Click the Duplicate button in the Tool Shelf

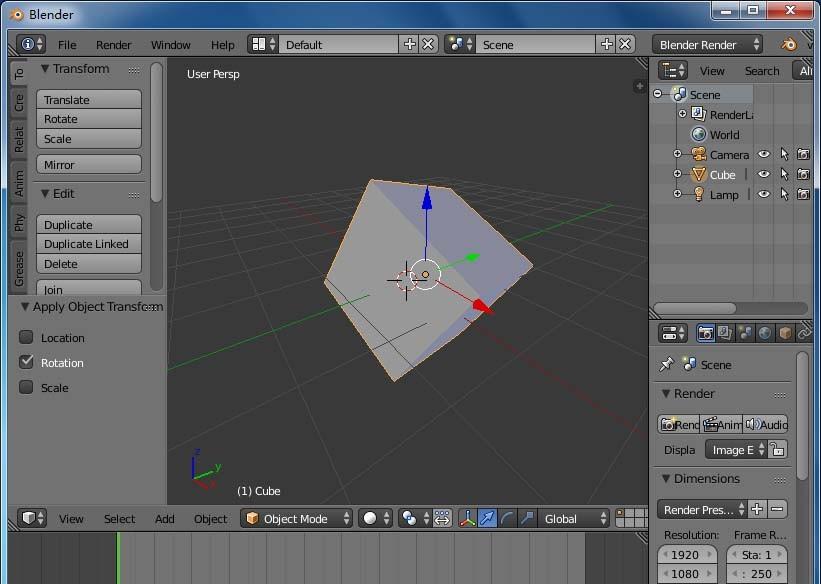pyautogui.click(x=88, y=224)
